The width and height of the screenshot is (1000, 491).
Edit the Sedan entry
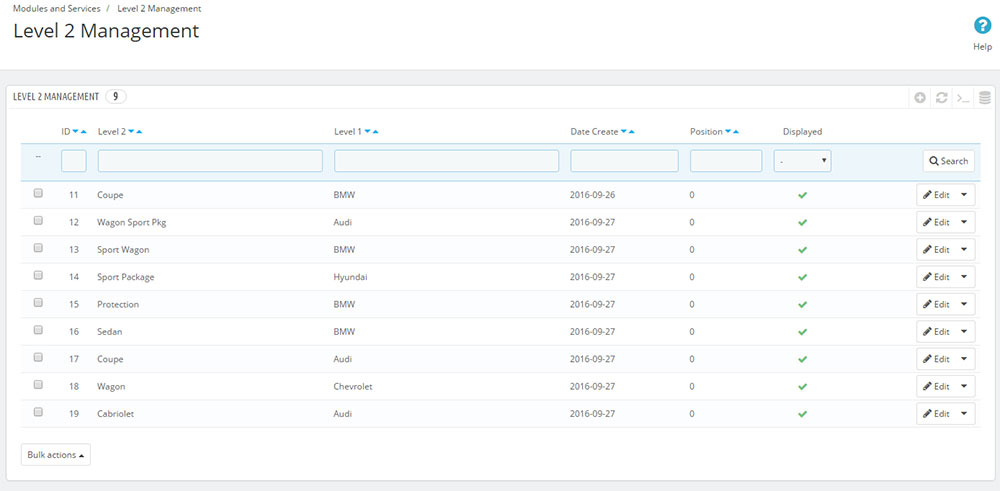click(x=936, y=332)
